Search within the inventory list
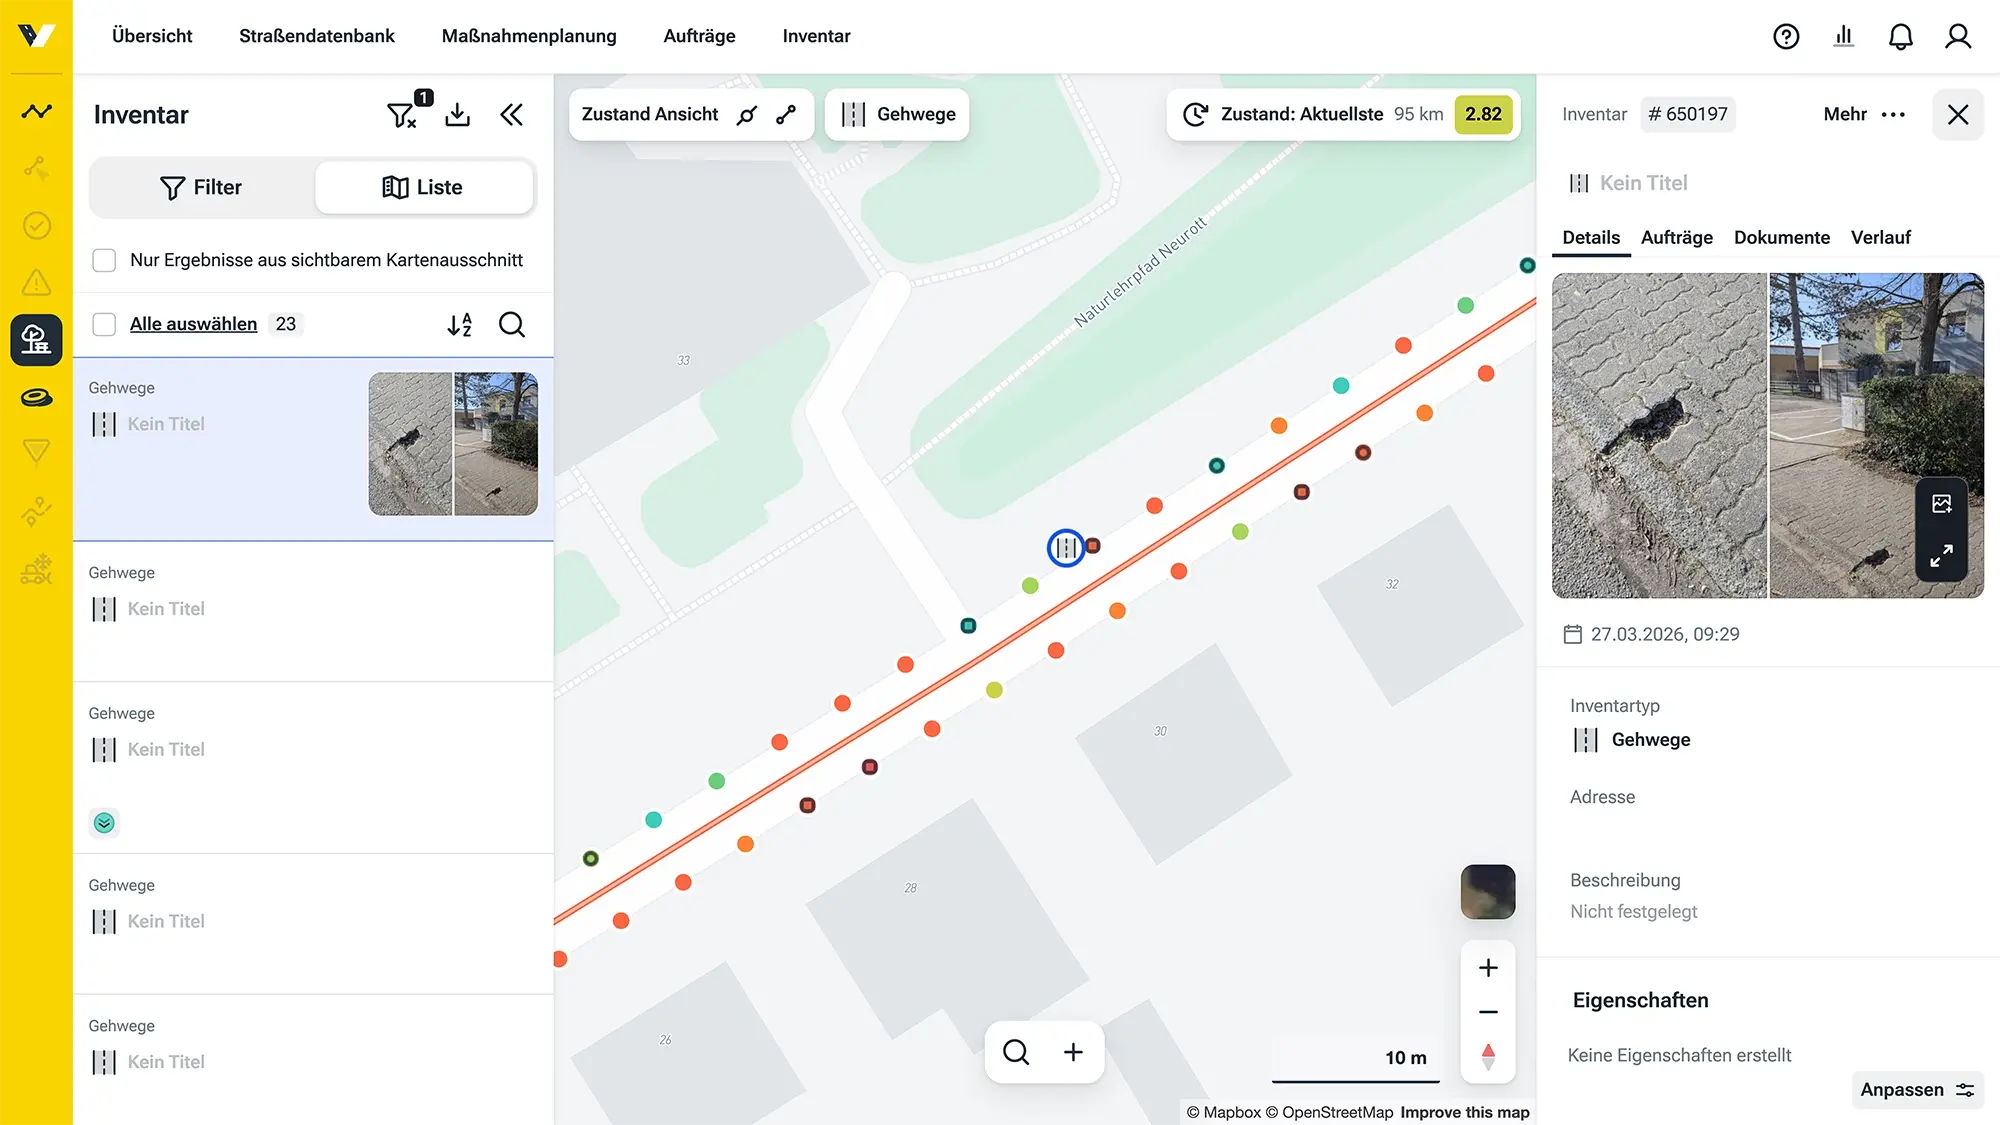This screenshot has height=1125, width=2000. pyautogui.click(x=512, y=324)
